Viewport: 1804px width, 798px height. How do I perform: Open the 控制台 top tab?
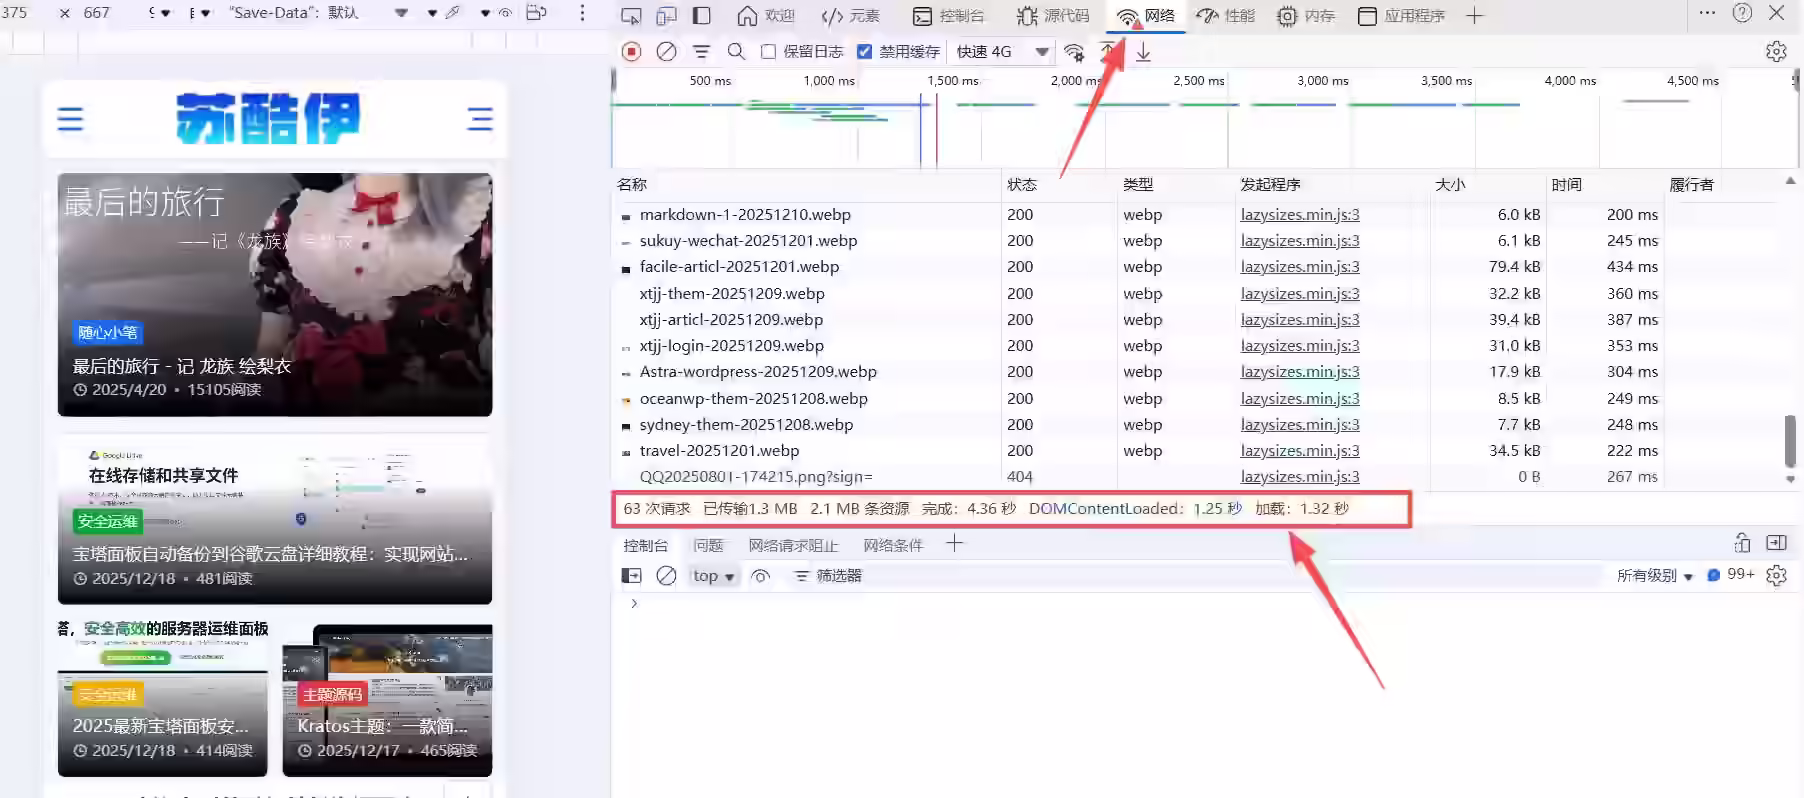click(x=949, y=16)
